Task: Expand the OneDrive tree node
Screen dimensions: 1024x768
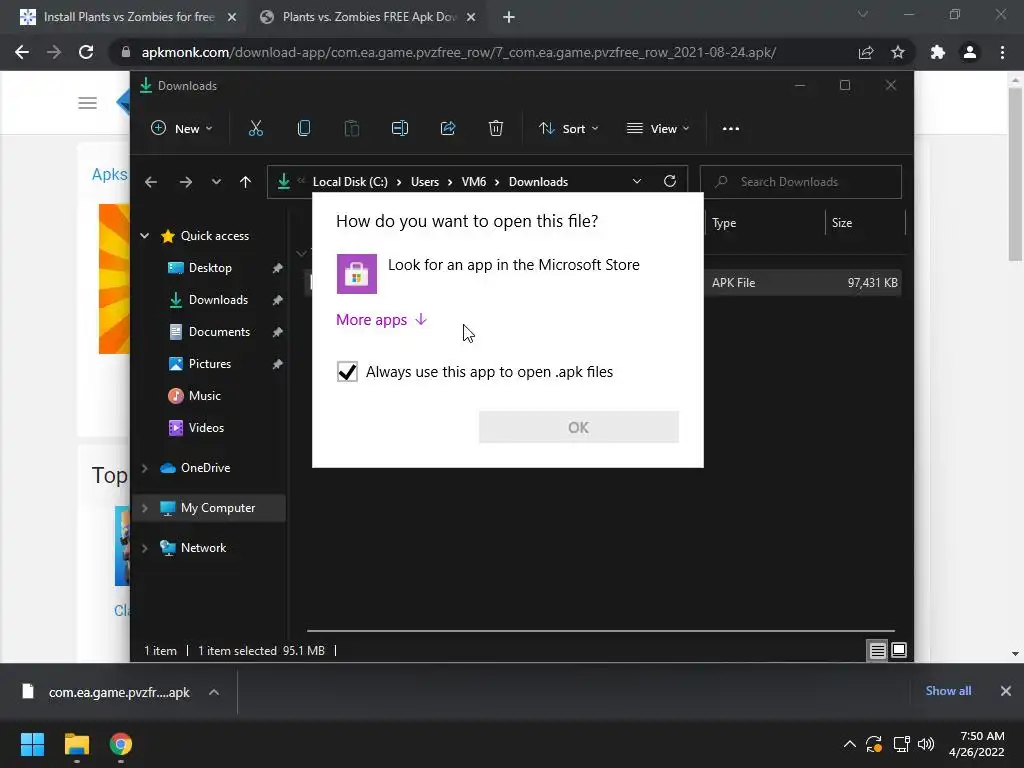Action: tap(144, 468)
